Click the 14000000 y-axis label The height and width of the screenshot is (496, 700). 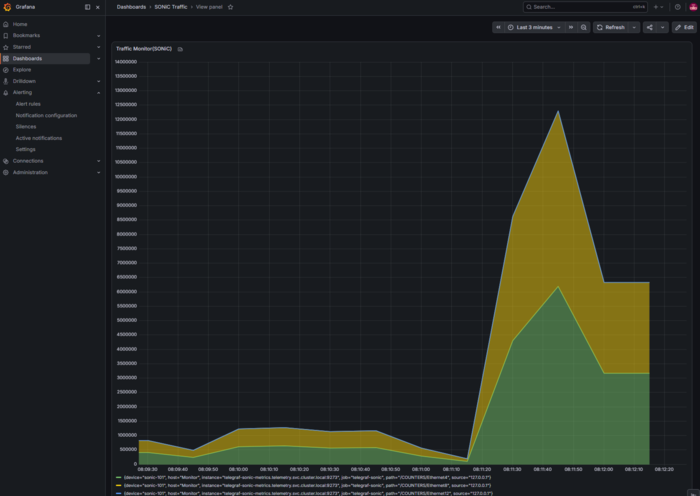click(x=126, y=62)
